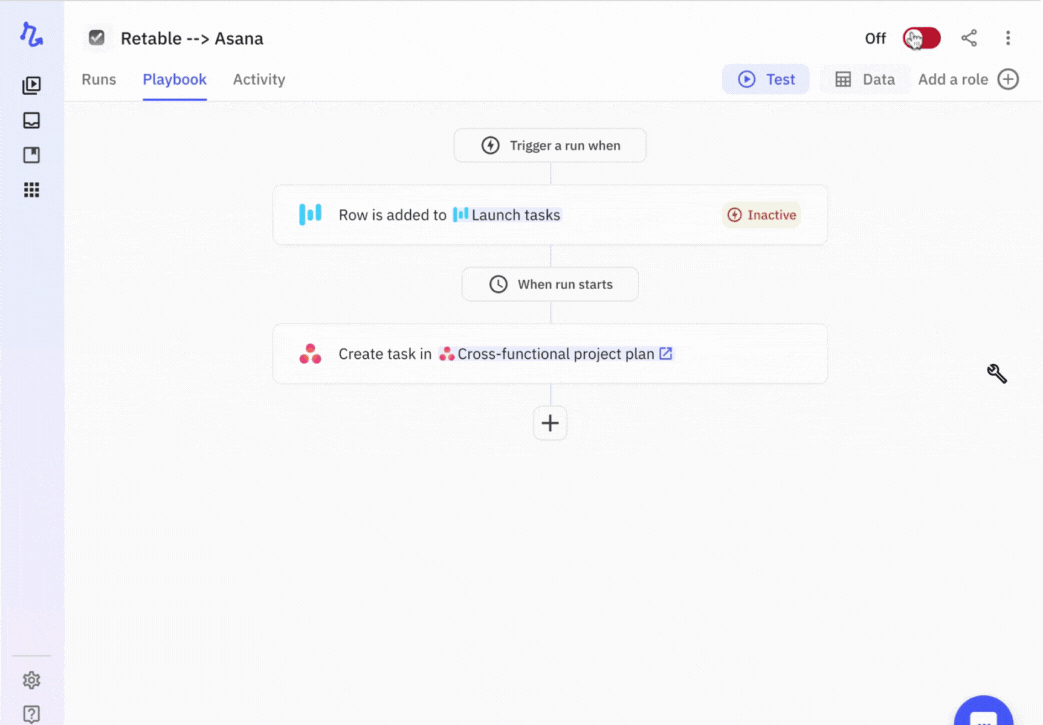The height and width of the screenshot is (725, 1043).
Task: Open the 'Trigger a run when' selector
Action: 550,145
